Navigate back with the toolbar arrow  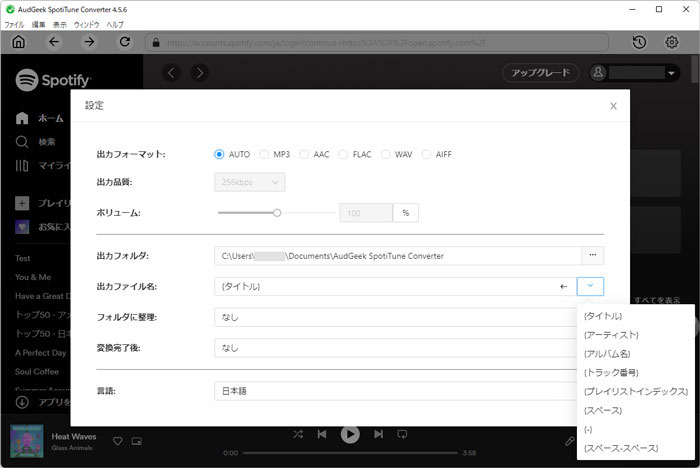tap(54, 42)
